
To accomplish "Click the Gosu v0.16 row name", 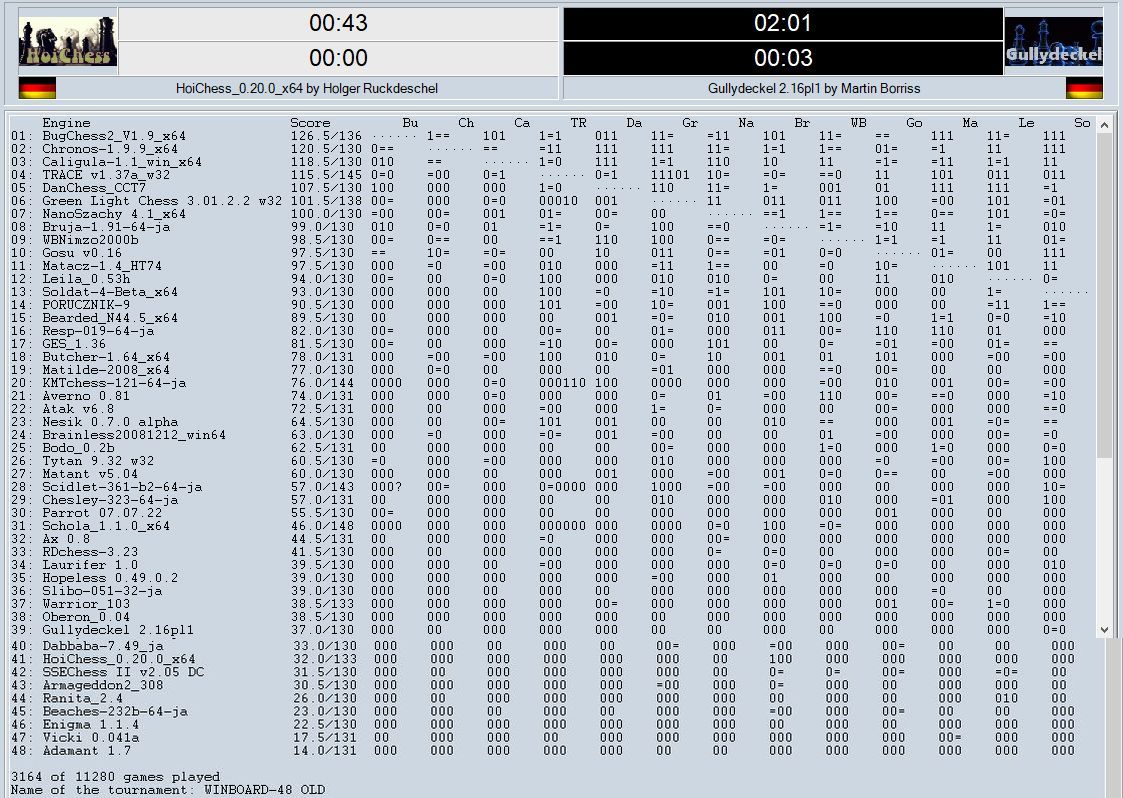I will [x=82, y=253].
